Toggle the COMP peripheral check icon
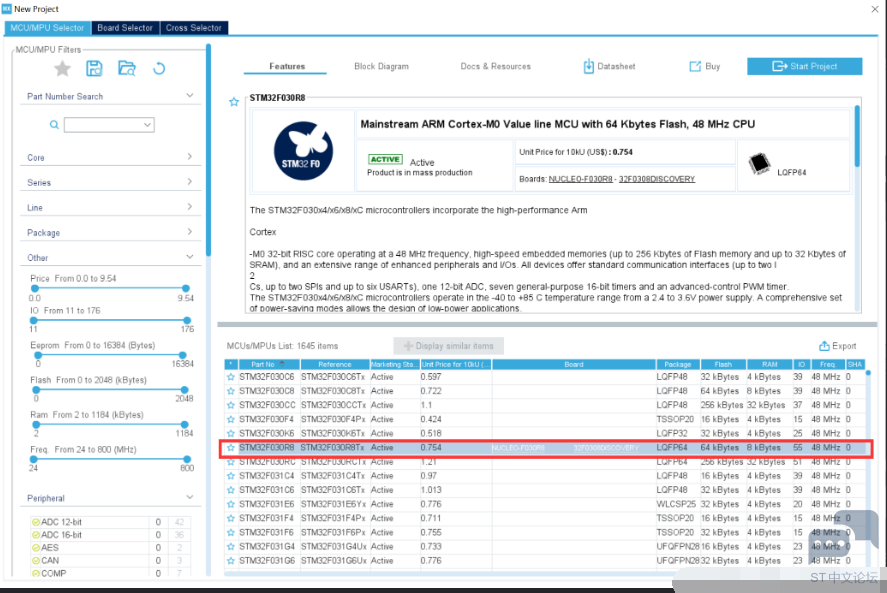Screen dimensions: 887x593 point(36,573)
